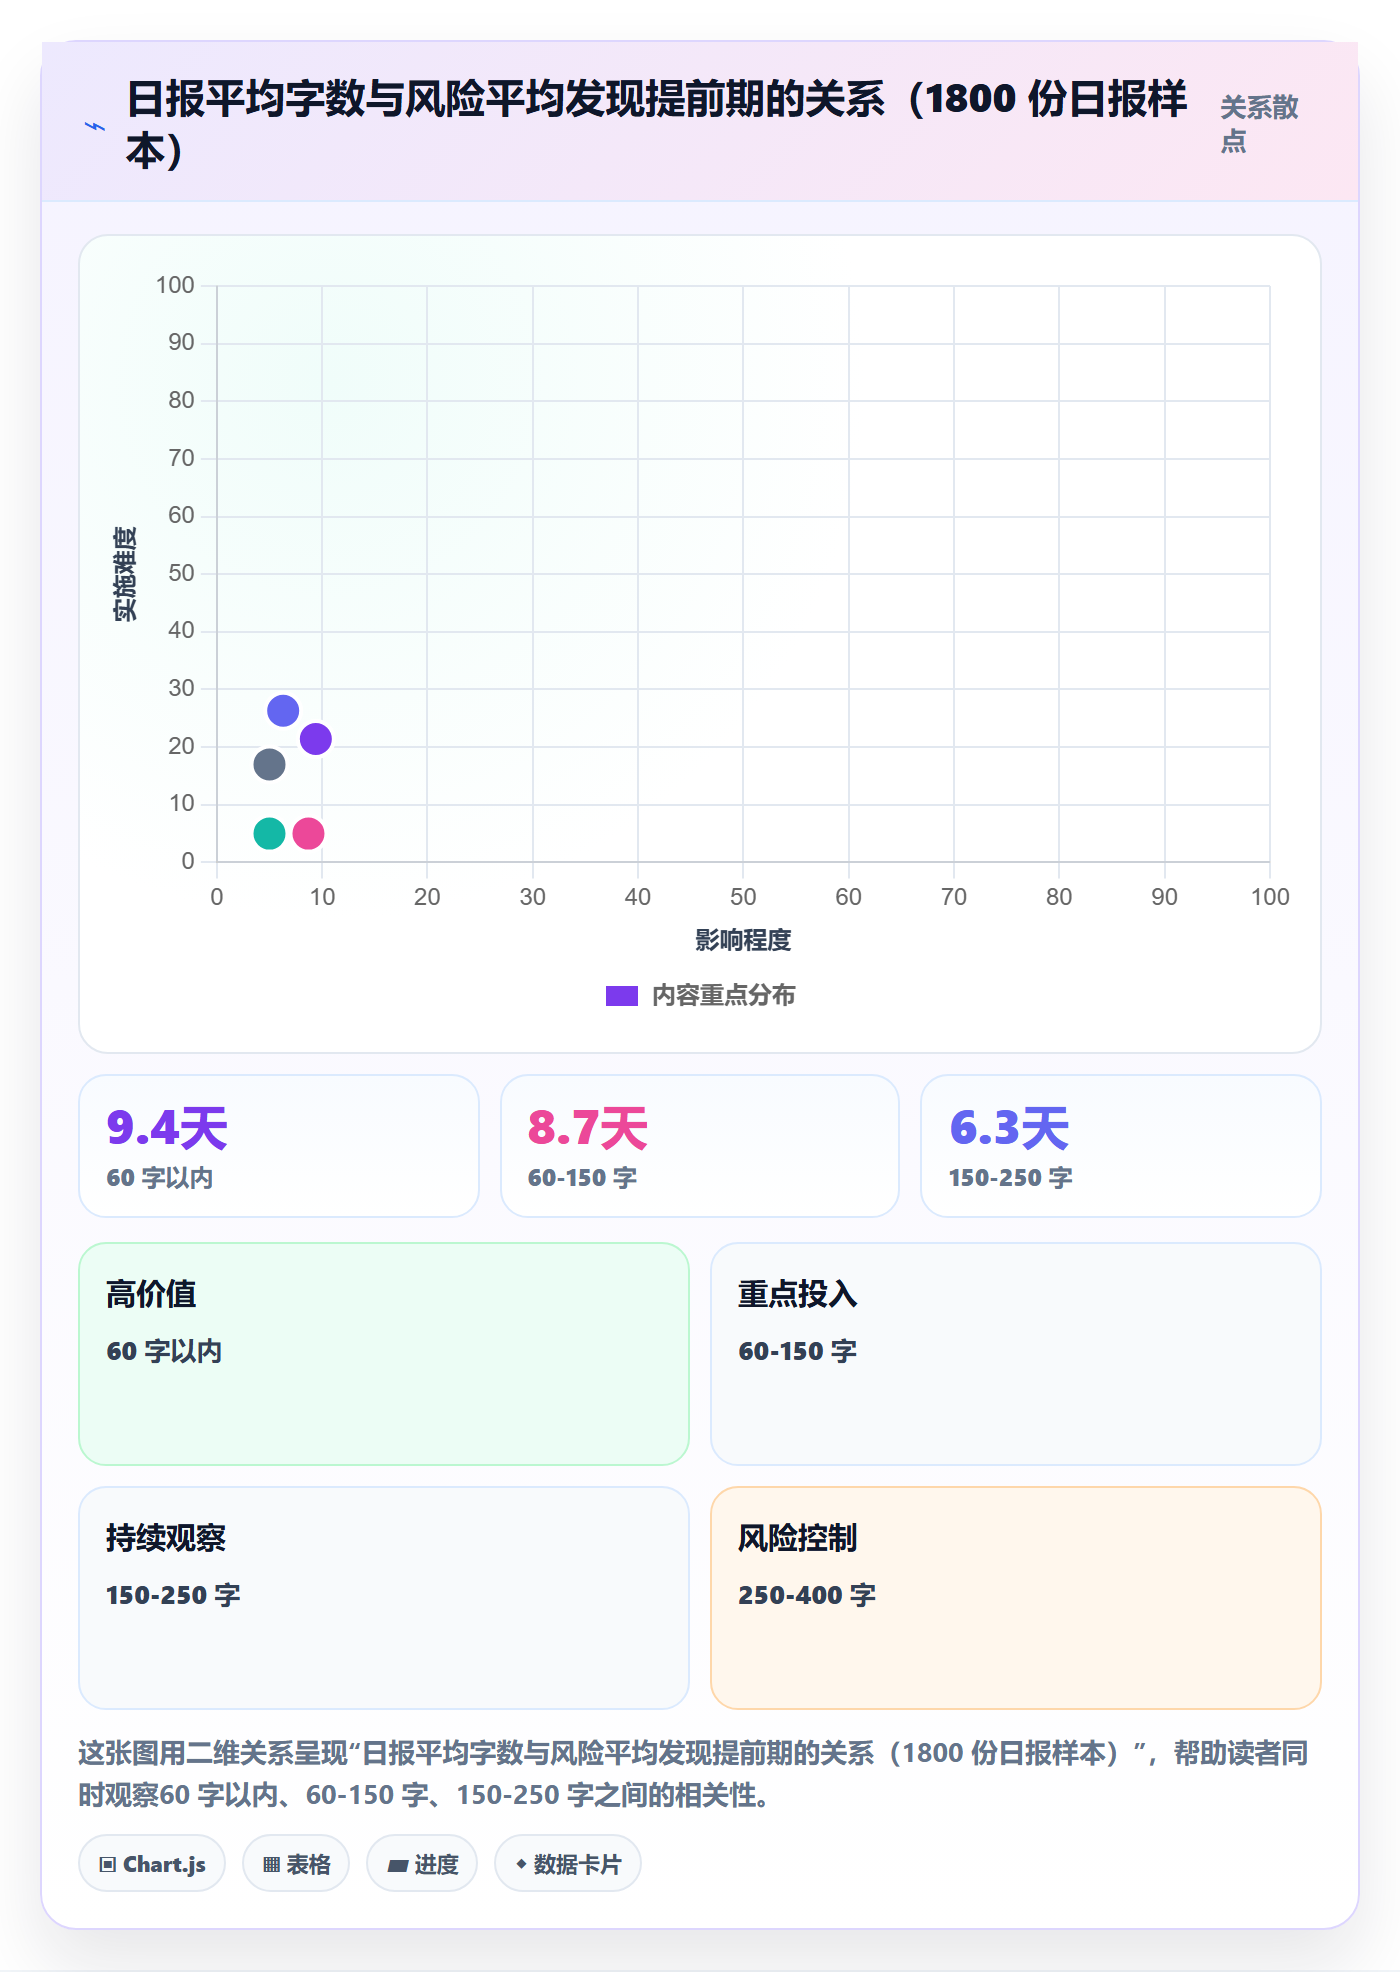Open the 9.4天 data card
Image resolution: width=1400 pixels, height=1972 pixels.
[279, 1146]
